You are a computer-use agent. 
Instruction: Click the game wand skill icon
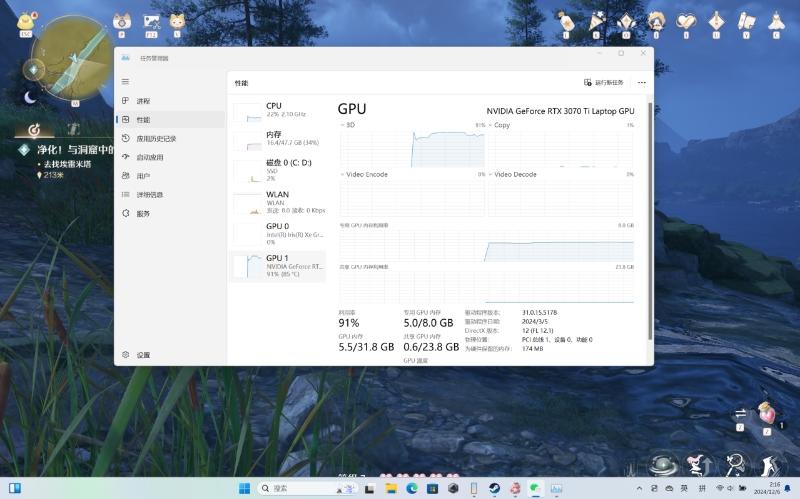(x=734, y=464)
